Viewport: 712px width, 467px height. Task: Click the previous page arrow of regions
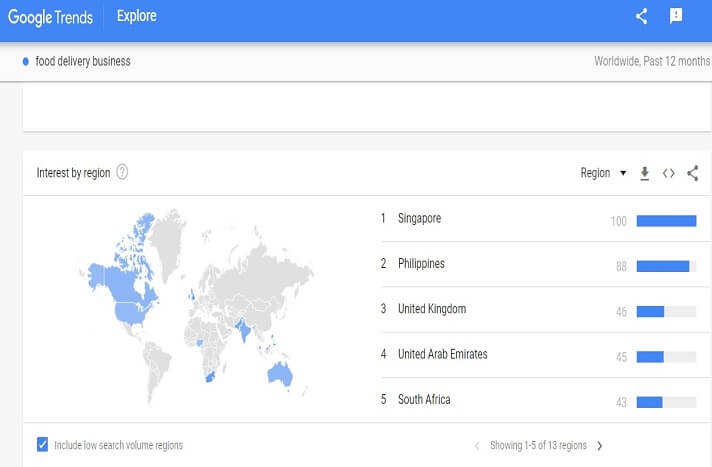tap(477, 445)
